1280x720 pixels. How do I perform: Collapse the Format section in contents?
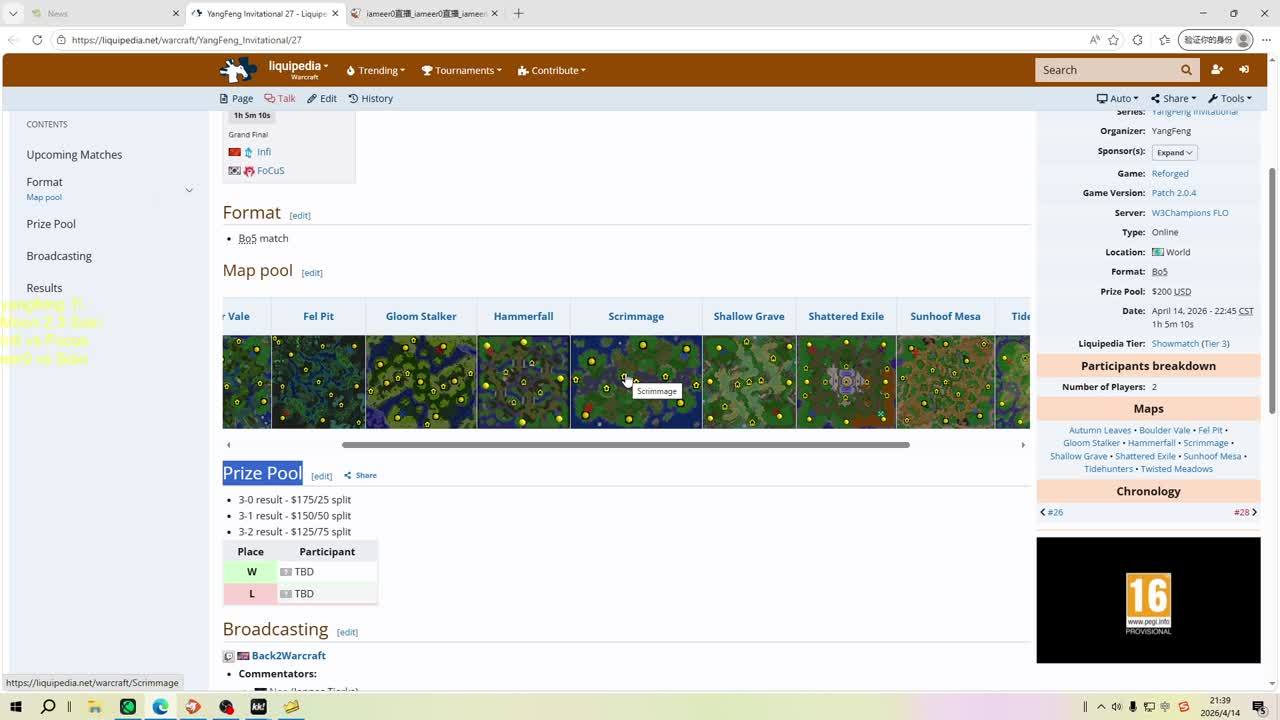pyautogui.click(x=189, y=190)
